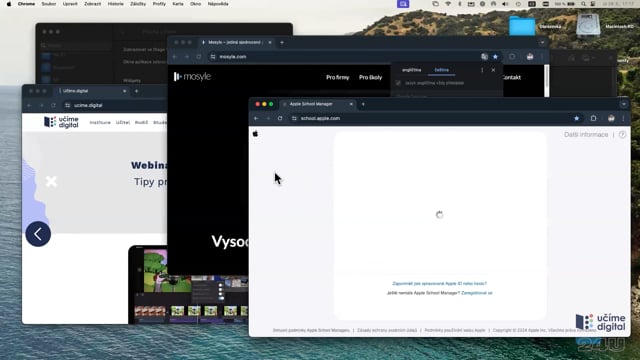Open forgotten Apple ID or password link
This screenshot has width=640, height=360.
pos(439,283)
